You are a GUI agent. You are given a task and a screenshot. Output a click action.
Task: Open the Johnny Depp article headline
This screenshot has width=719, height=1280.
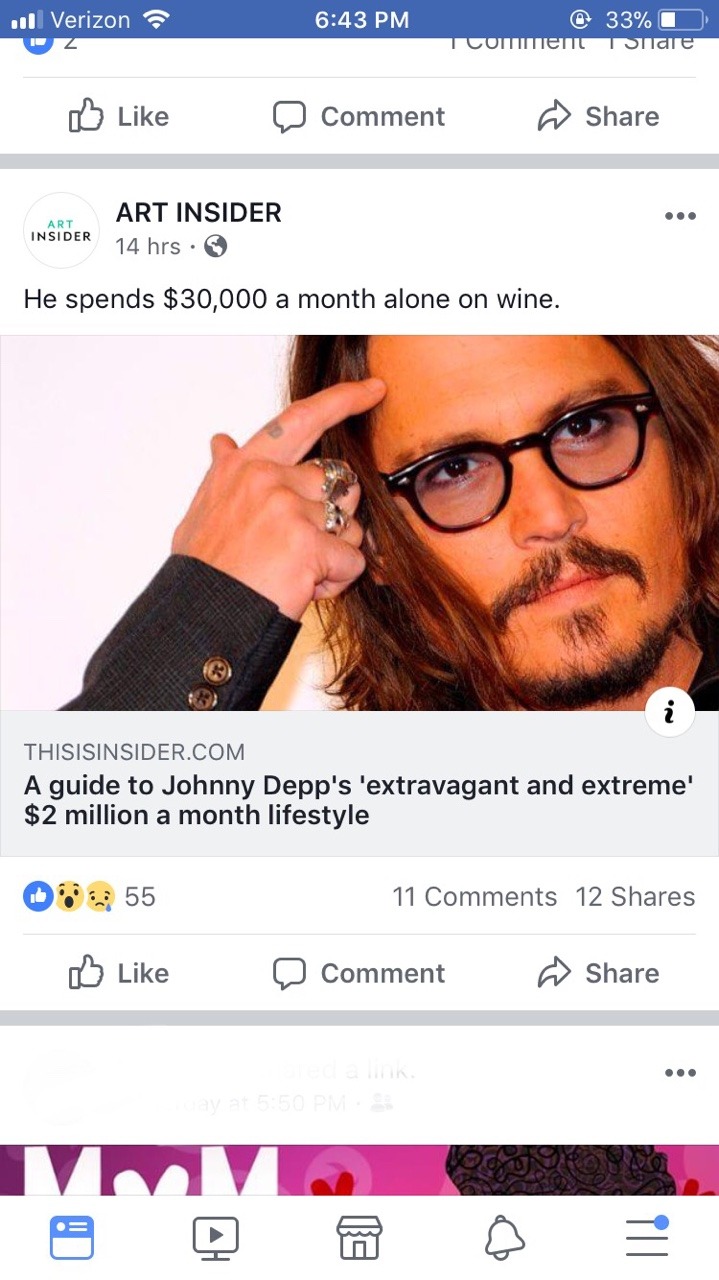pyautogui.click(x=358, y=800)
